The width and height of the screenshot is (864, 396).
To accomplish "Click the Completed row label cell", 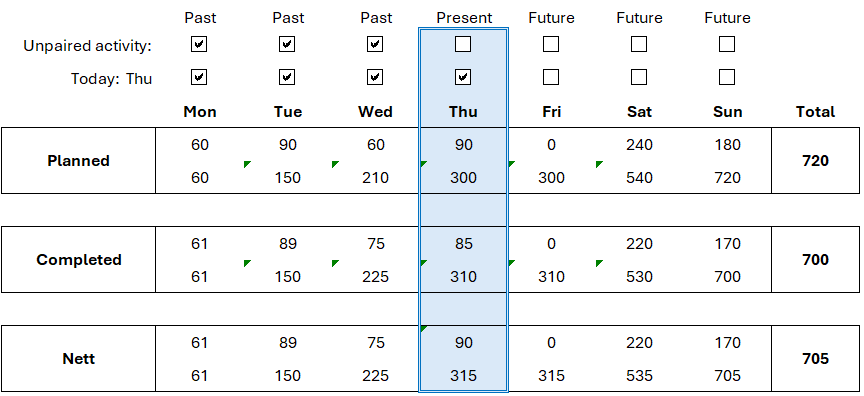I will click(x=79, y=259).
